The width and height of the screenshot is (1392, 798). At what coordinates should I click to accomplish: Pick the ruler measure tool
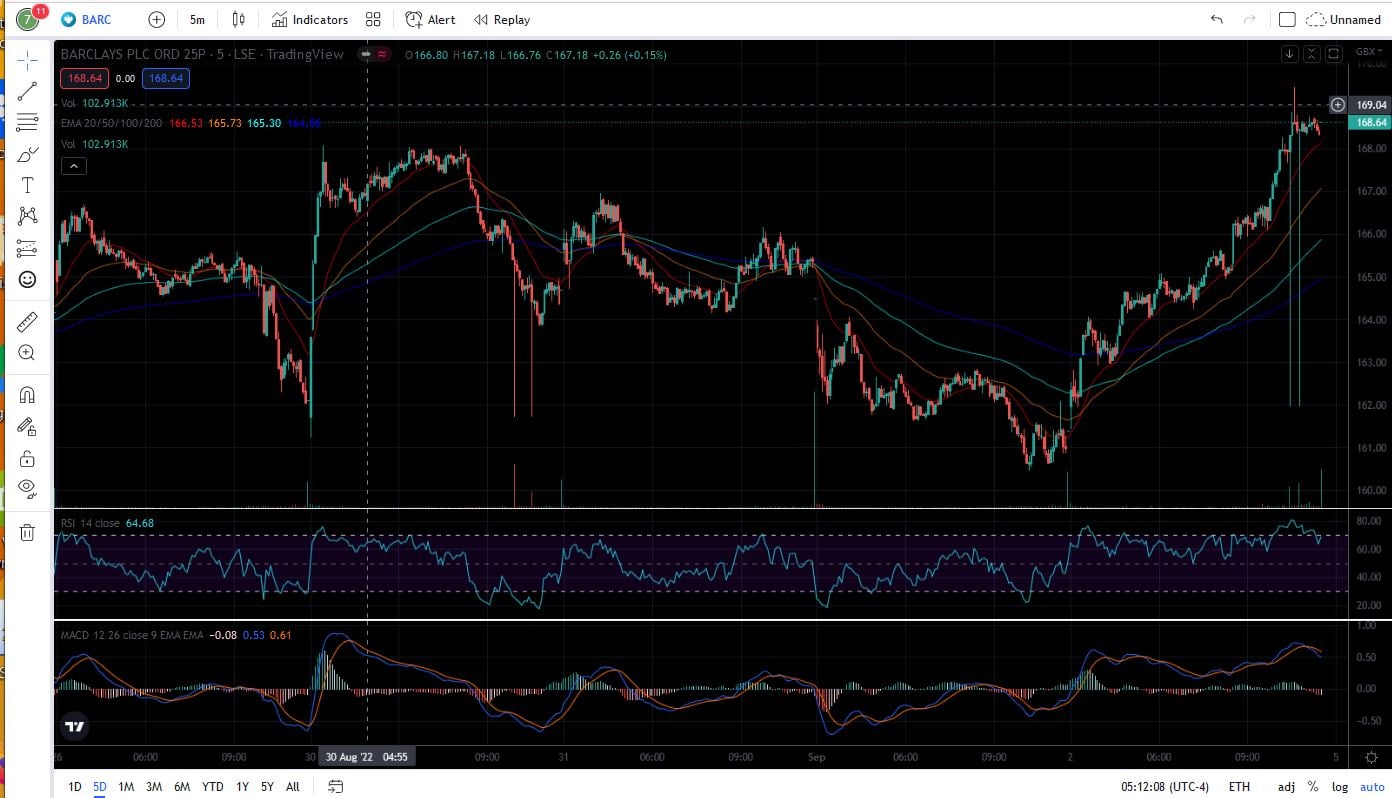coord(27,321)
